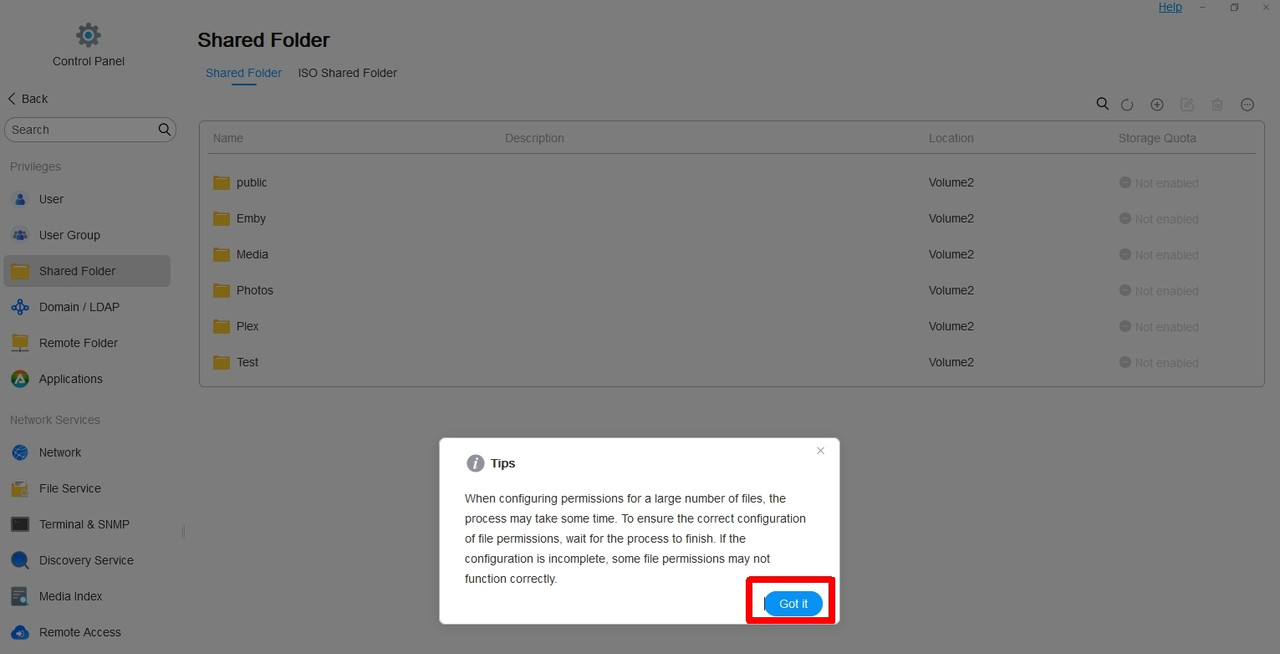
Task: Open Network settings
Action: tap(87, 452)
